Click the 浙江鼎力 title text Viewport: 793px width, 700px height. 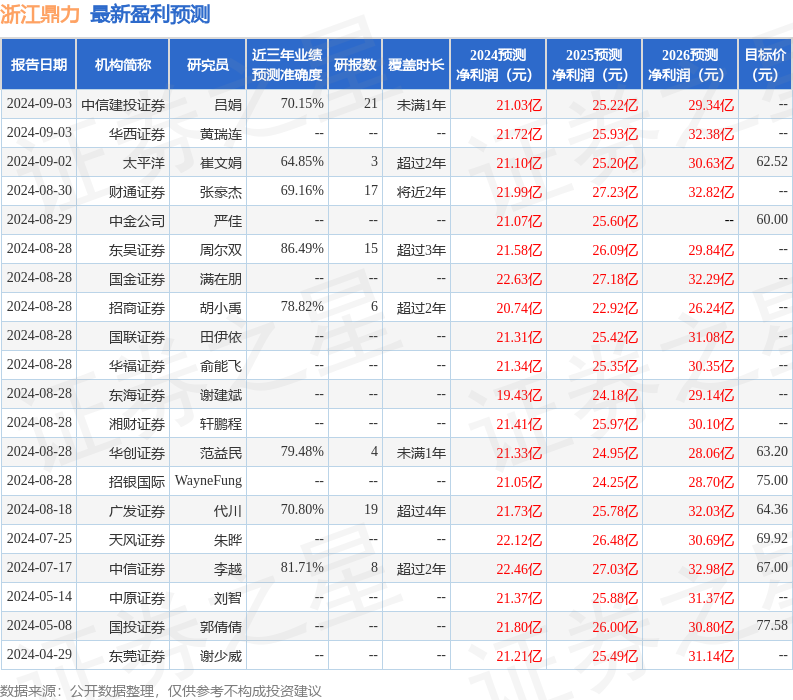40,14
